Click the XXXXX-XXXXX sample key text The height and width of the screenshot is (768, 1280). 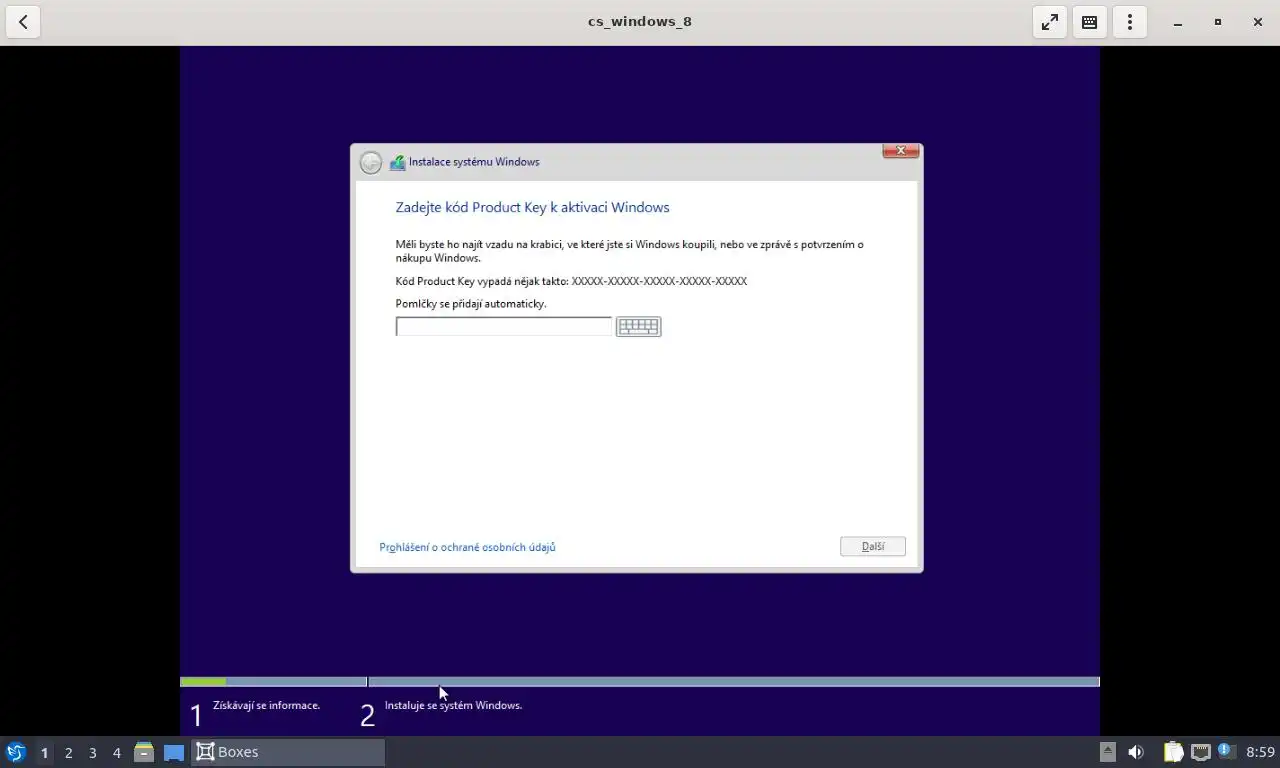tap(659, 281)
